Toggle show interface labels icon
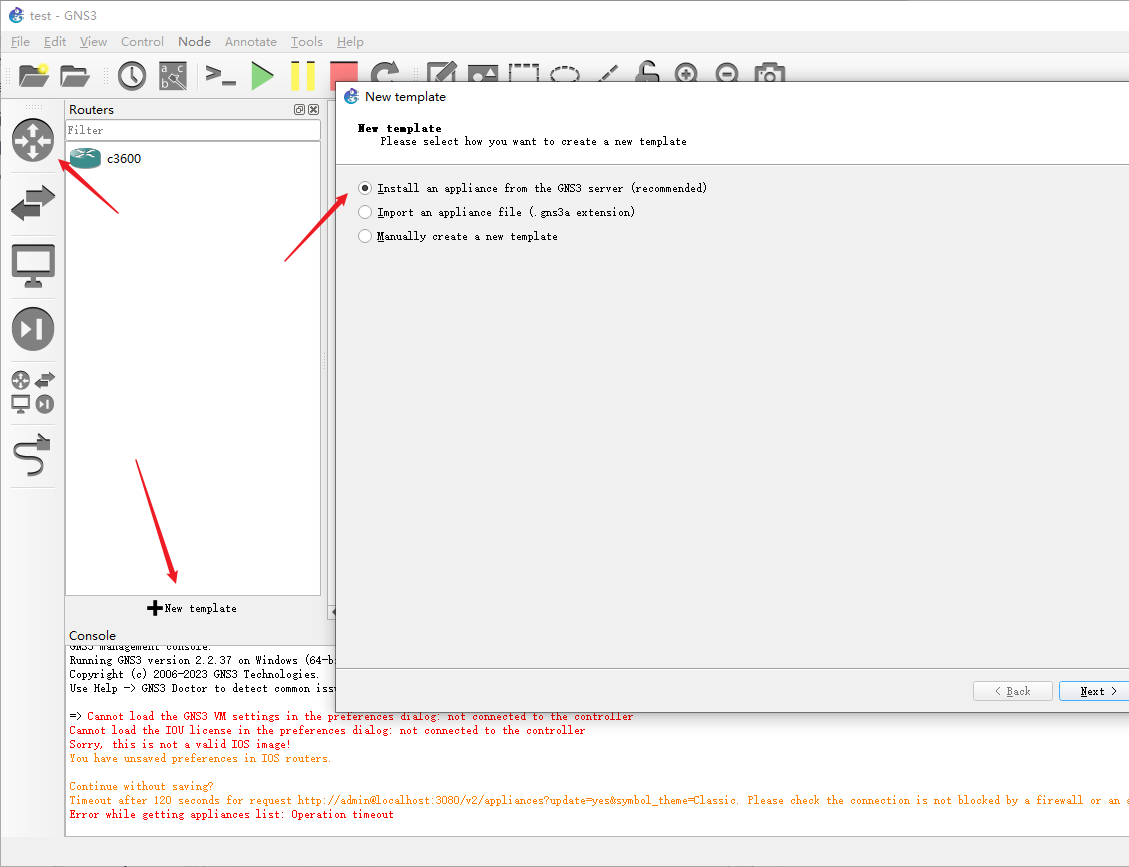This screenshot has height=867, width=1129. (173, 76)
